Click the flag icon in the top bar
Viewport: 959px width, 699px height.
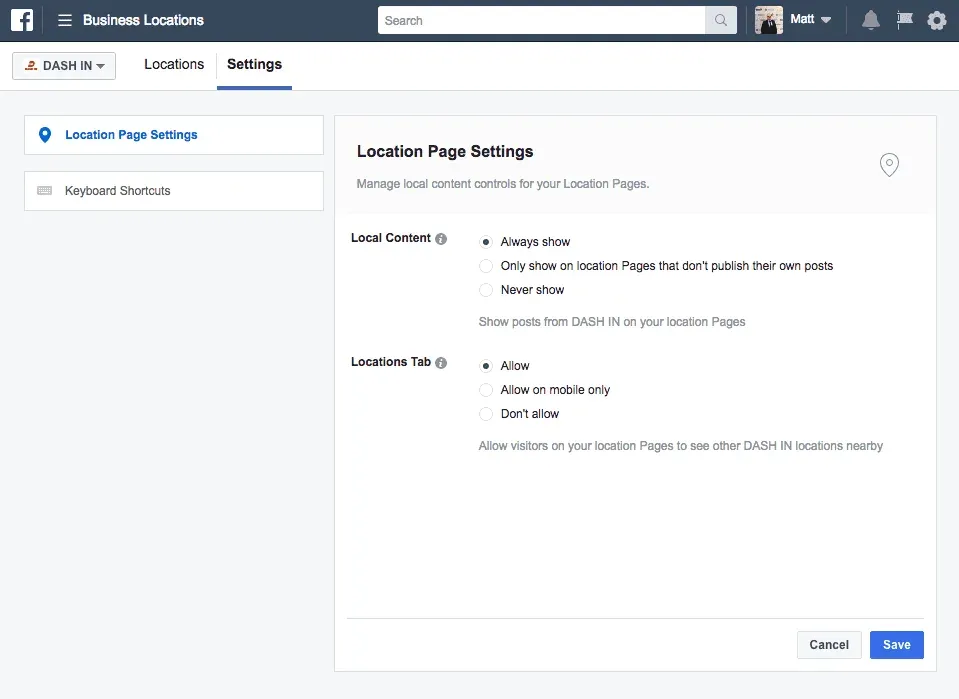click(903, 20)
